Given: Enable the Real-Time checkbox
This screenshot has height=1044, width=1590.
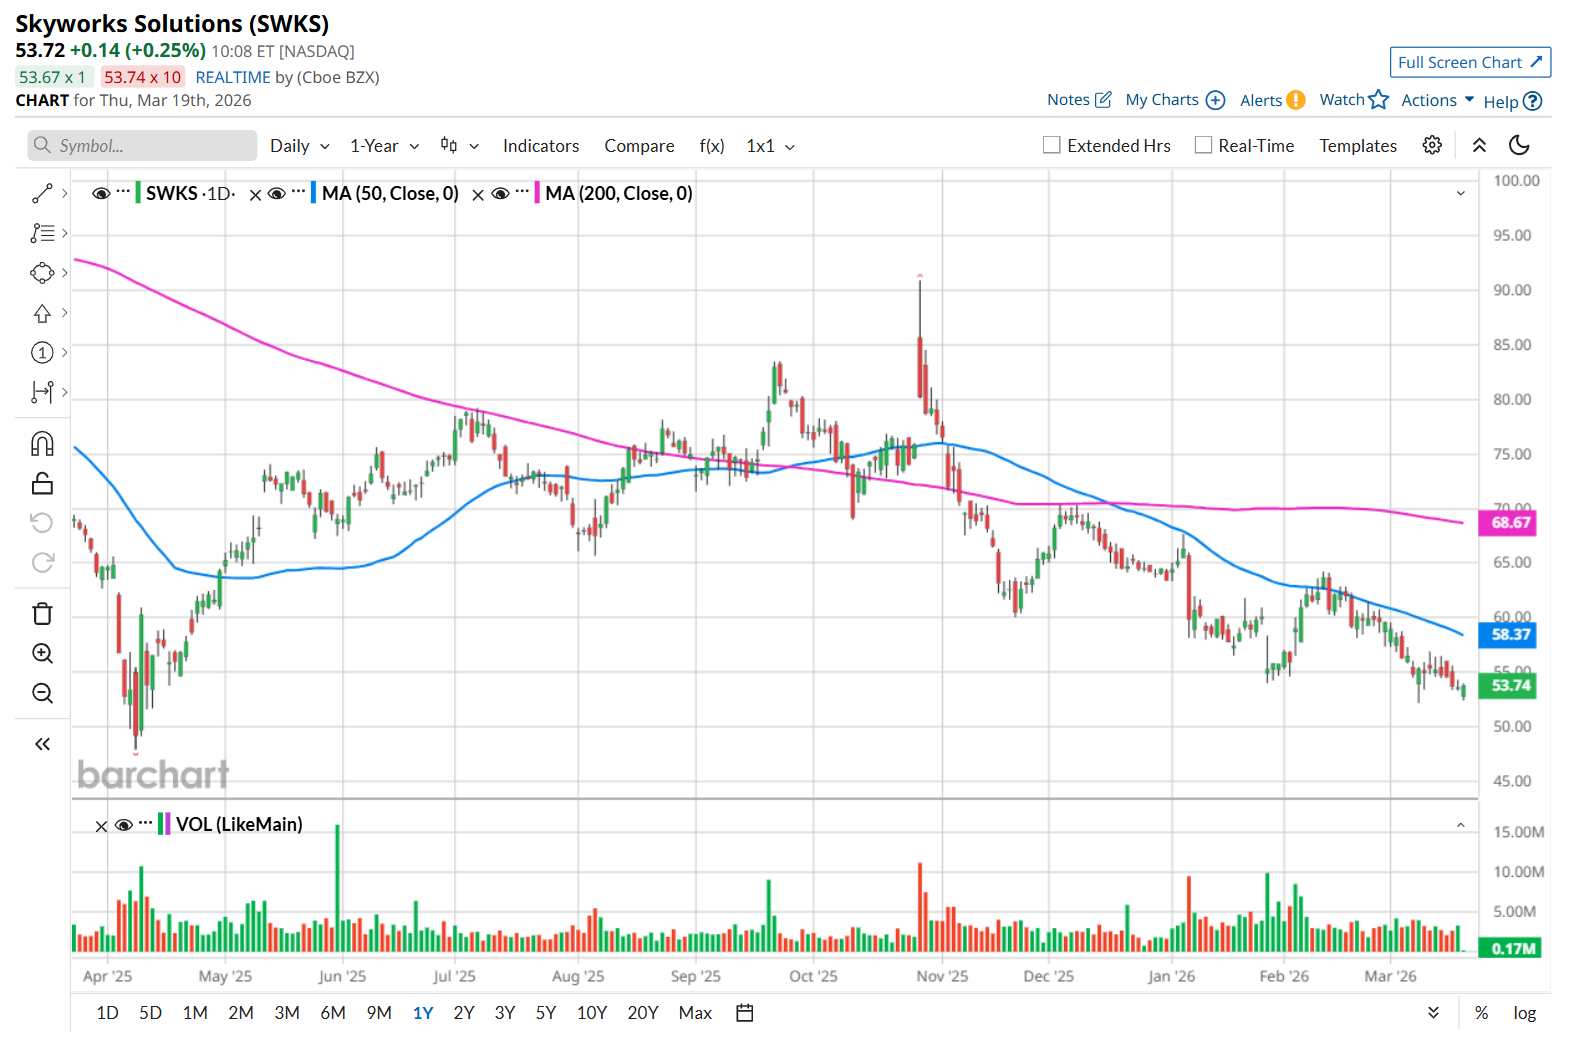Looking at the screenshot, I should pos(1203,145).
